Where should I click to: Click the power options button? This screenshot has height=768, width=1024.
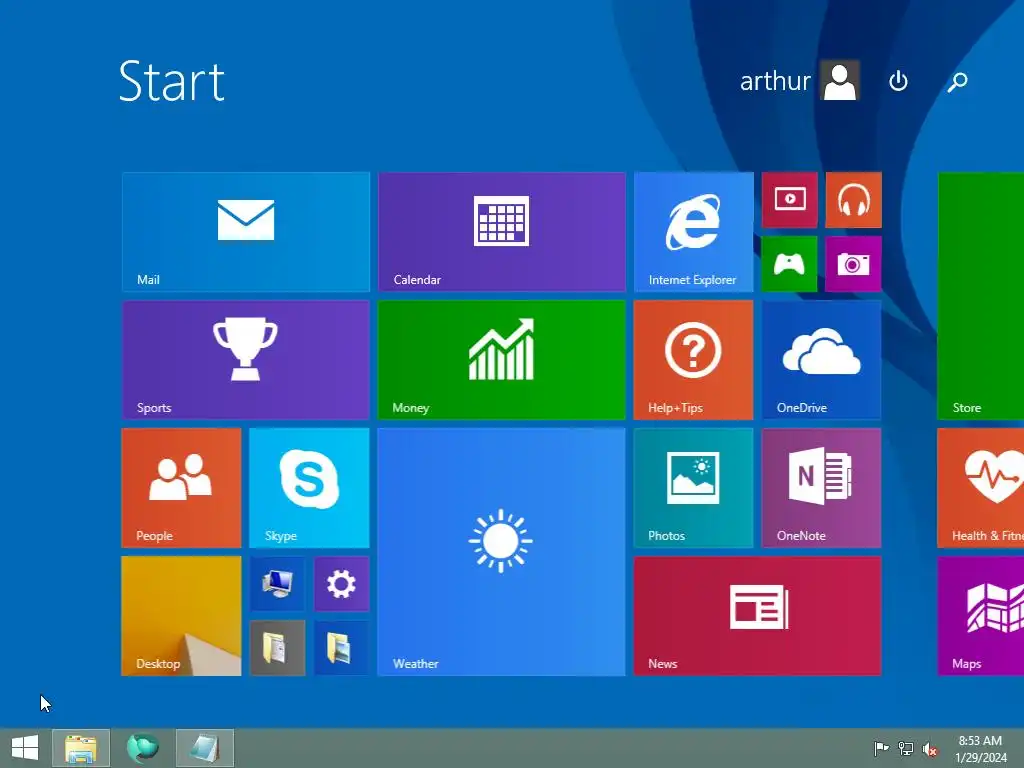click(x=899, y=81)
